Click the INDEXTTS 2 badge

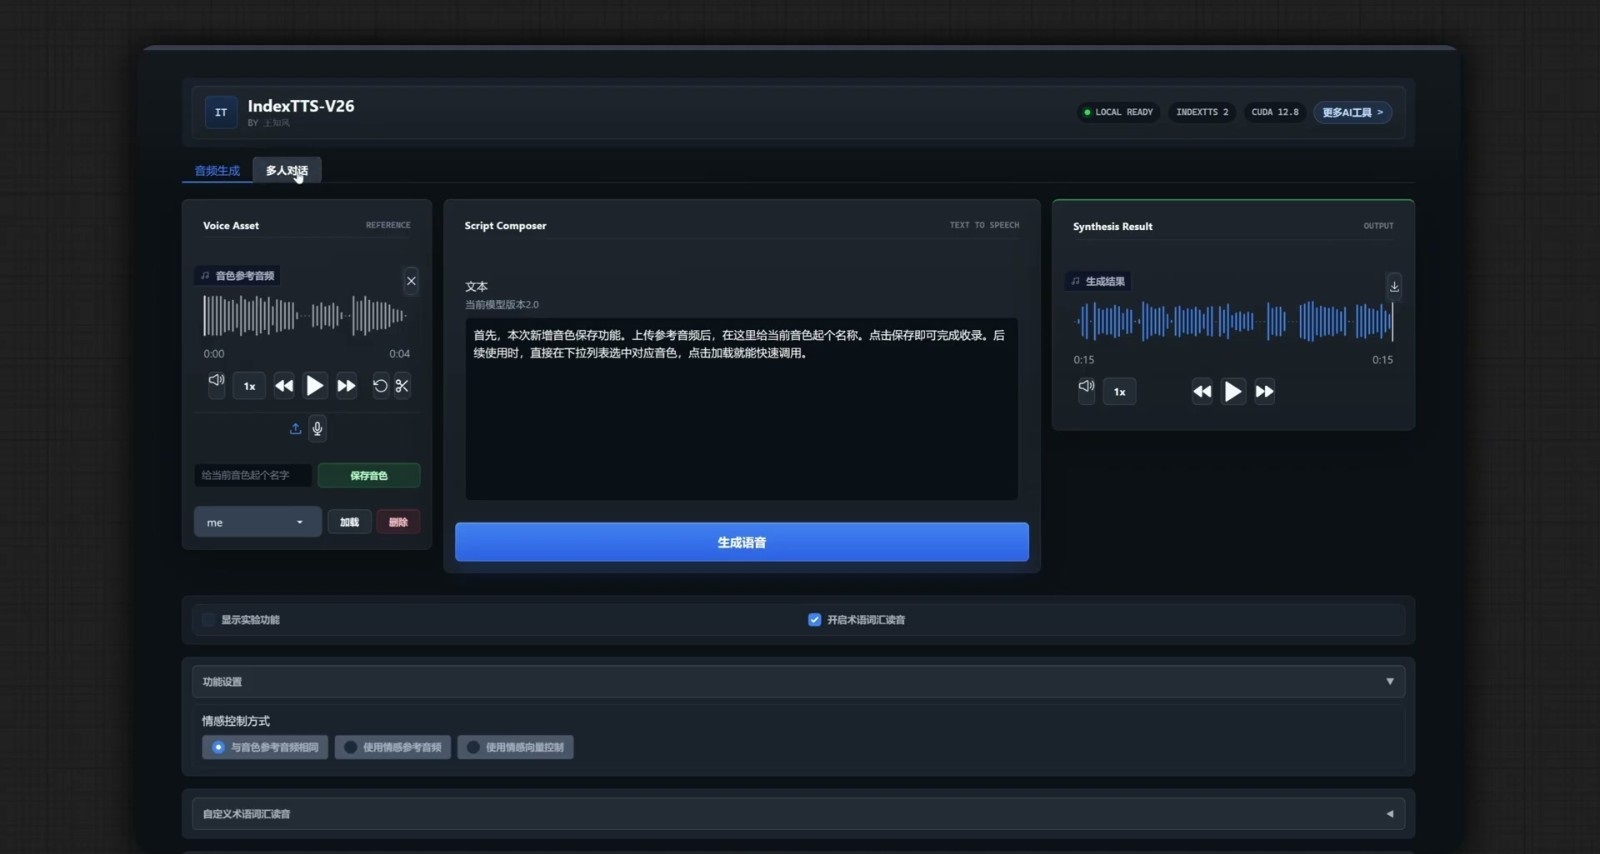(x=1202, y=112)
